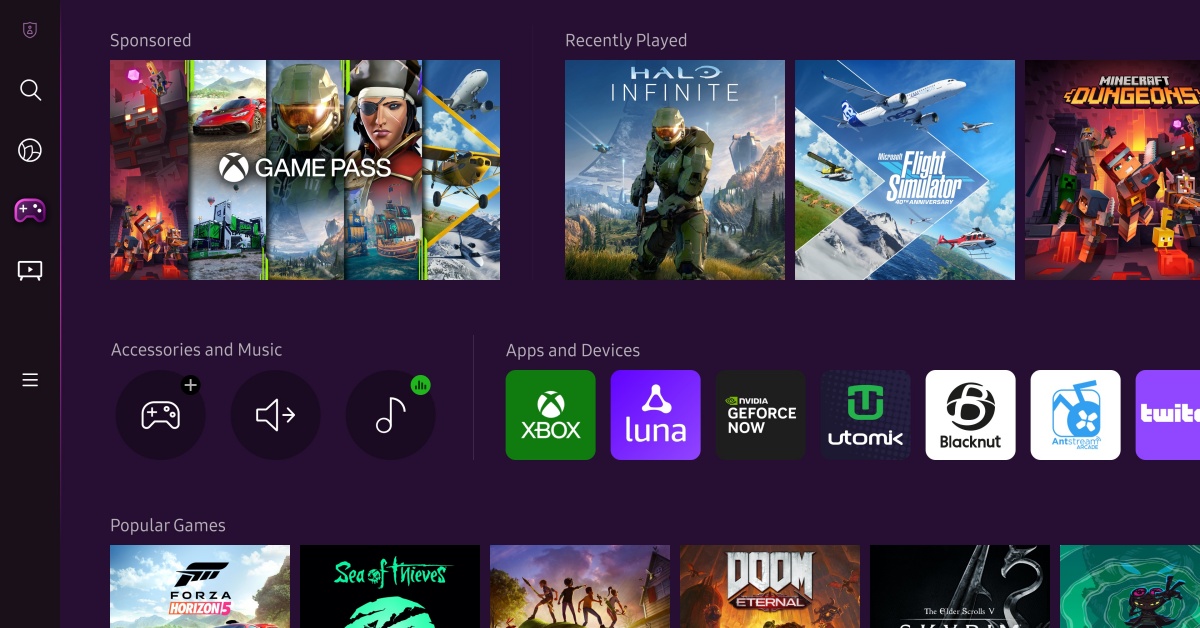This screenshot has height=628, width=1200.
Task: Open Doom Eternal in Popular Games
Action: click(770, 586)
